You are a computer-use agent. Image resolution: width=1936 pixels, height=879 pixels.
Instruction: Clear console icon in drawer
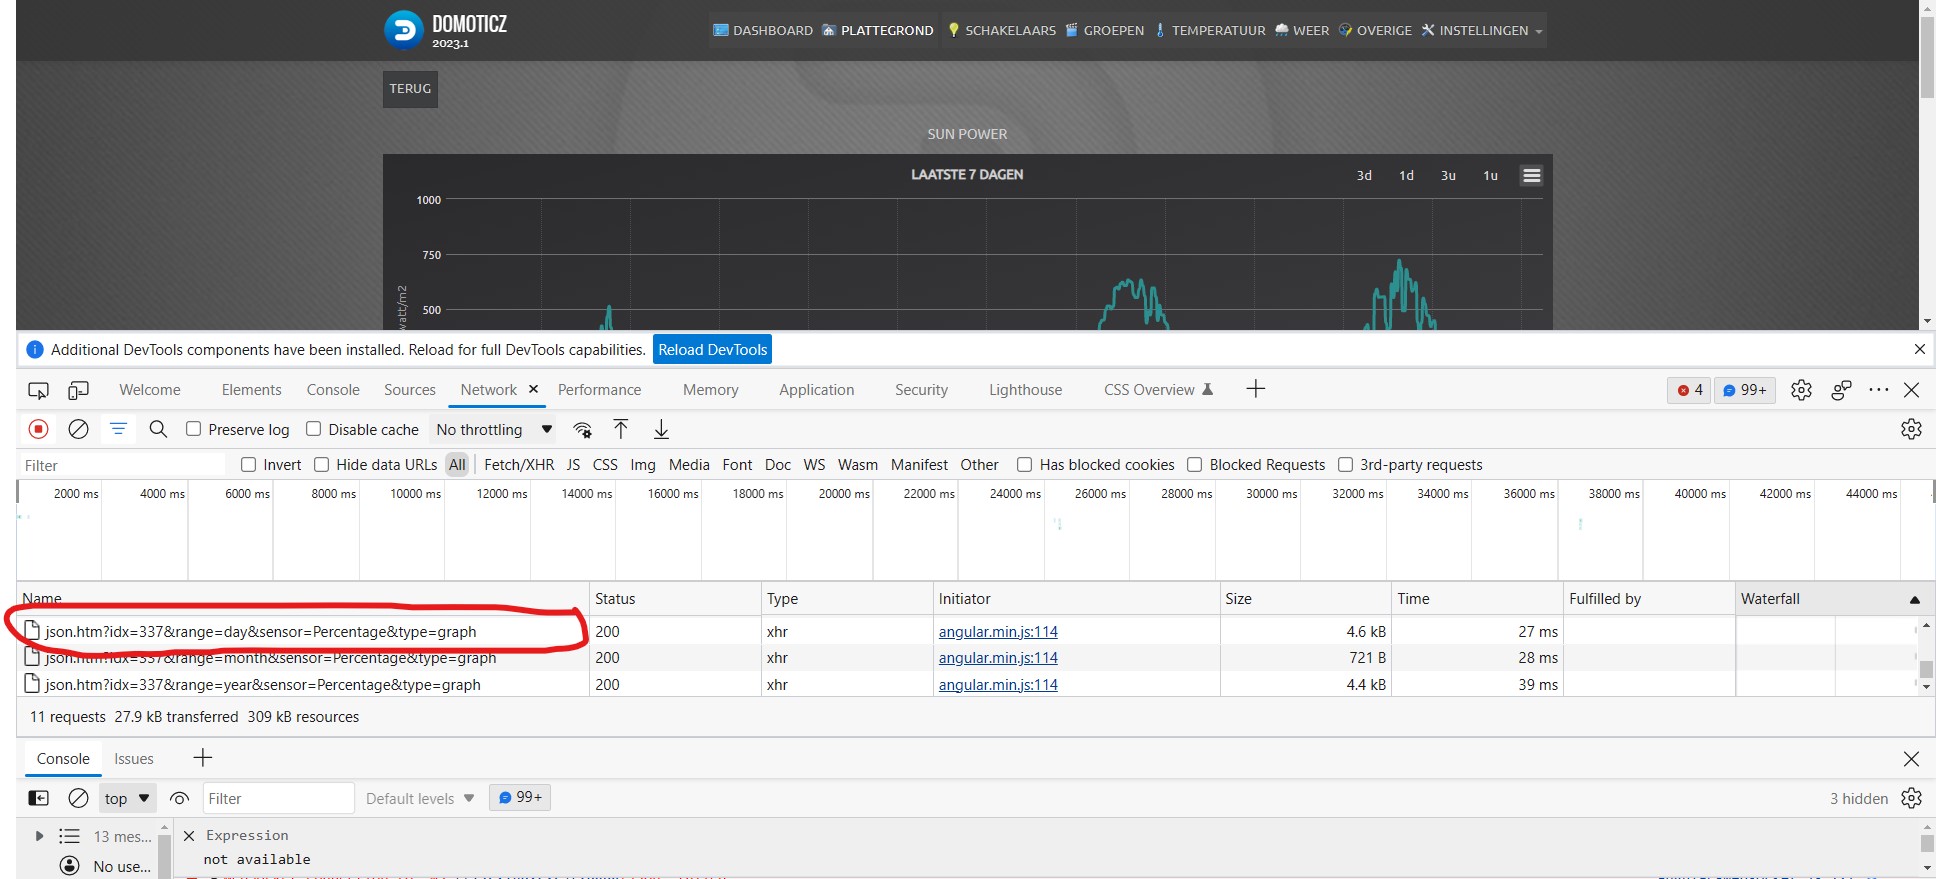[x=78, y=798]
